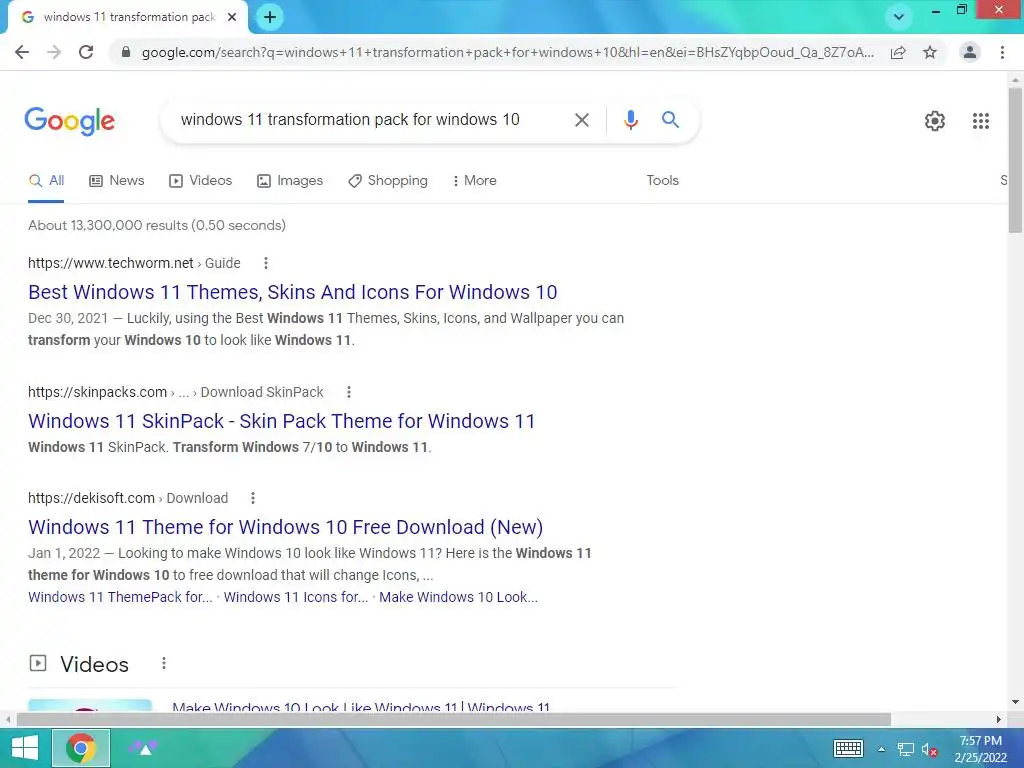
Task: Close the windows 11 transformation pack tab
Action: (x=232, y=17)
